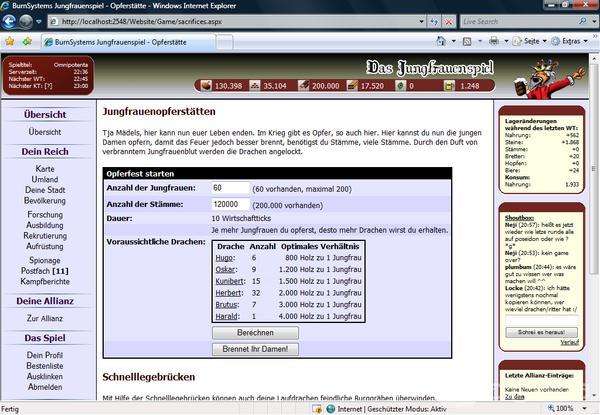This screenshot has width=600, height=415.
Task: Click the search magnifier icon
Action: (x=582, y=21)
